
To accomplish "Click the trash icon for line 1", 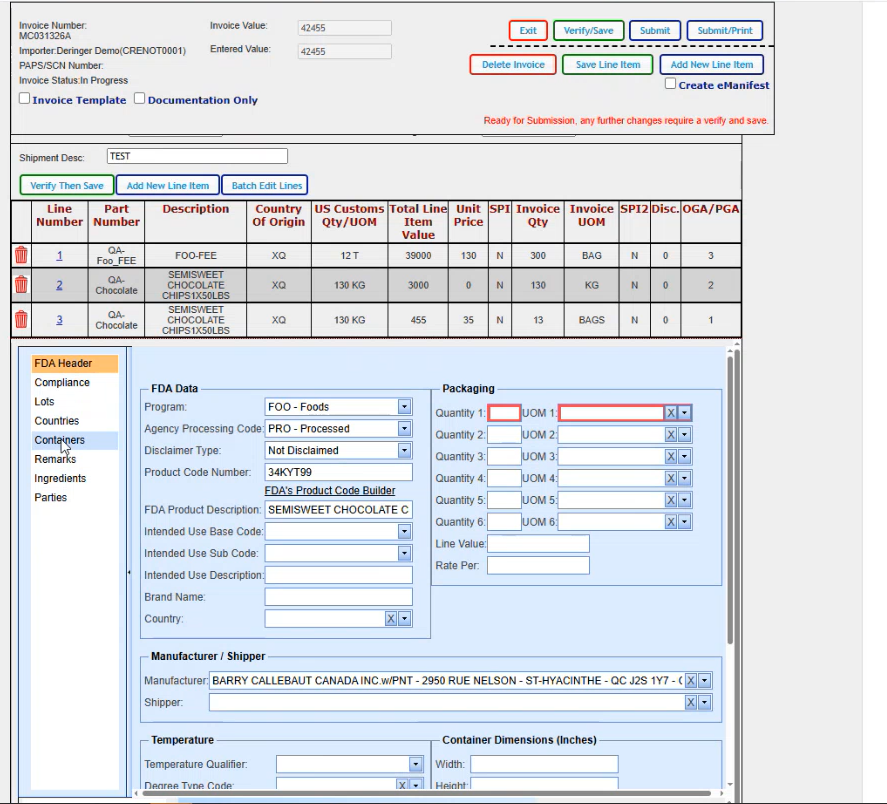I will click(20, 255).
